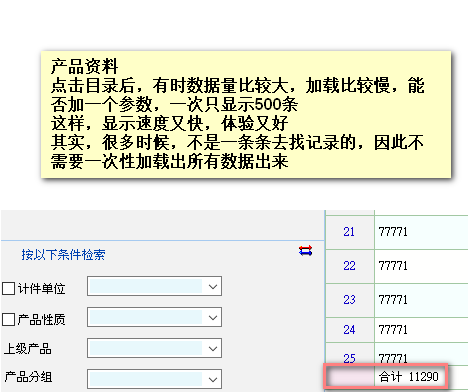Click the 77771 cell in row 23

[421, 300]
